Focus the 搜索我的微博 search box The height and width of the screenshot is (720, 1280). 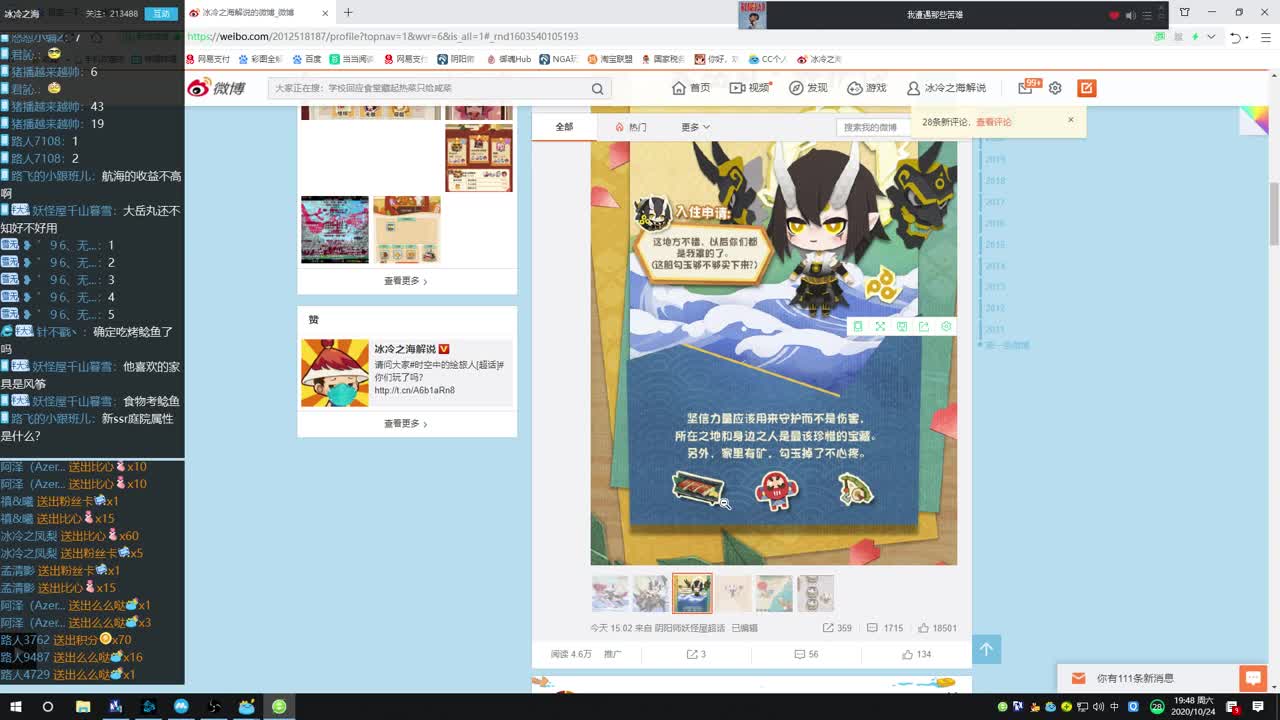(x=873, y=127)
